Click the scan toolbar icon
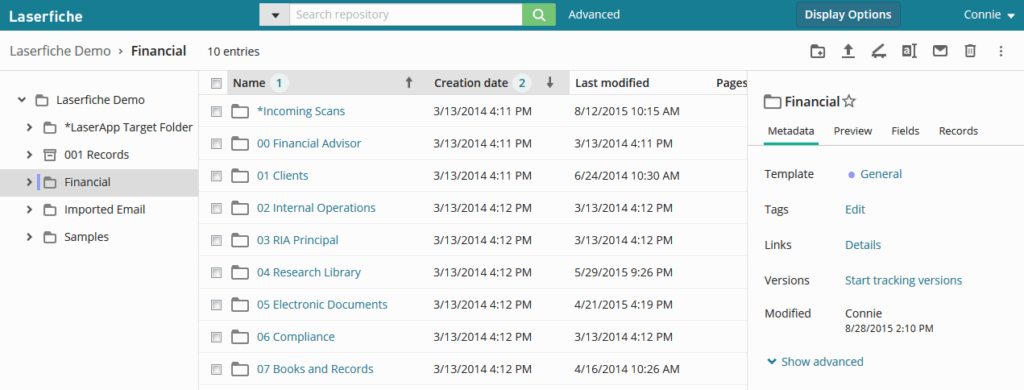 878,51
